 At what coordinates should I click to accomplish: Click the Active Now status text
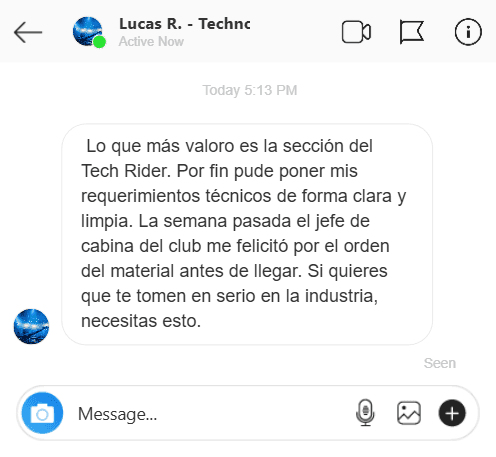(151, 42)
